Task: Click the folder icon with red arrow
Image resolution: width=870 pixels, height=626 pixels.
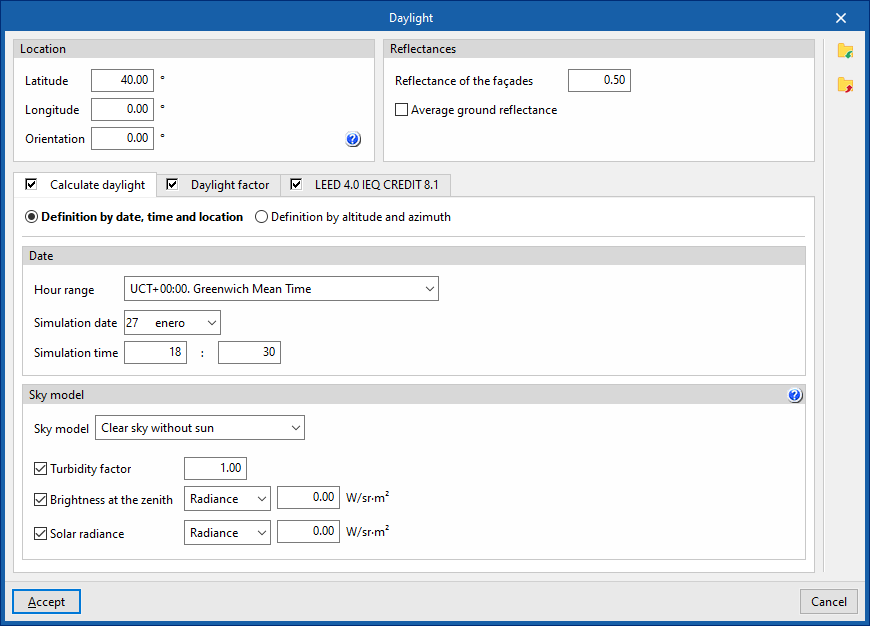Action: pos(845,85)
